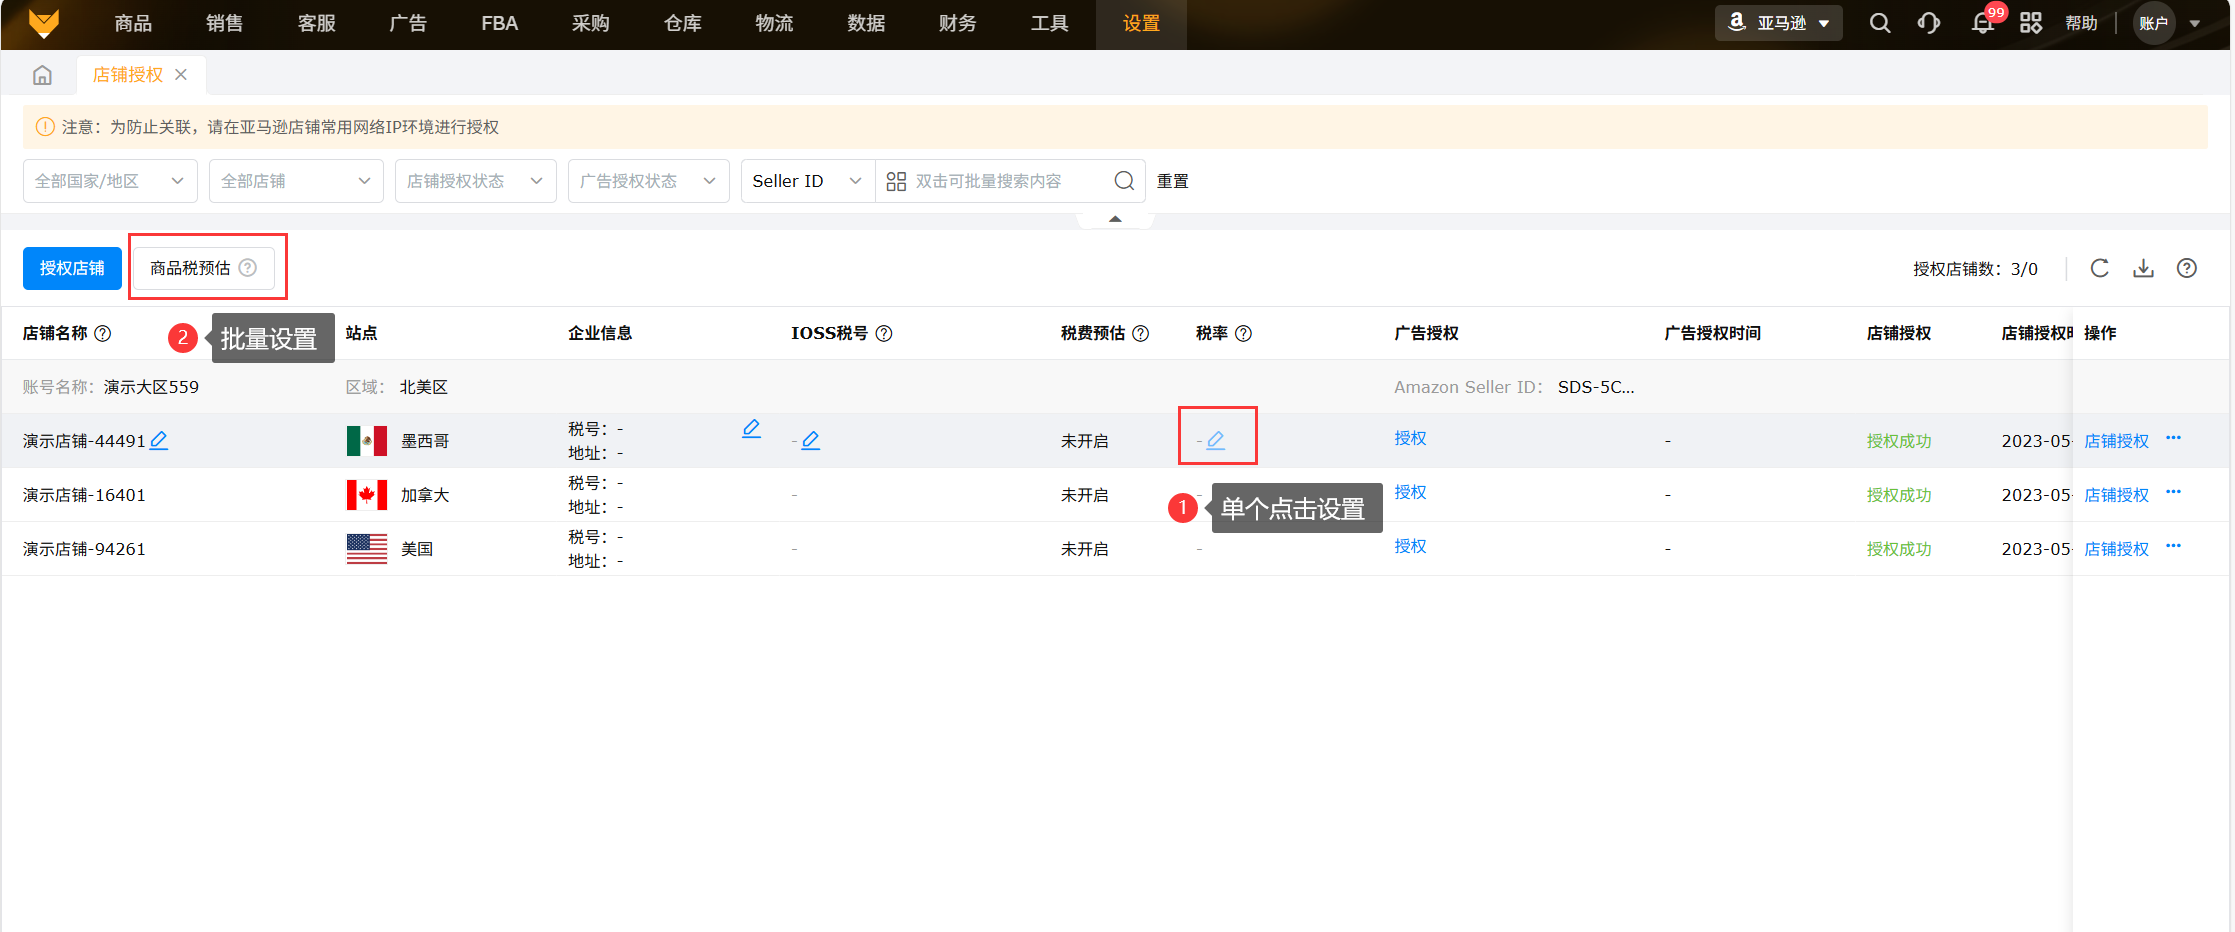Open the apps grid icon in top bar
Viewport: 2235px width, 932px height.
coord(2030,24)
